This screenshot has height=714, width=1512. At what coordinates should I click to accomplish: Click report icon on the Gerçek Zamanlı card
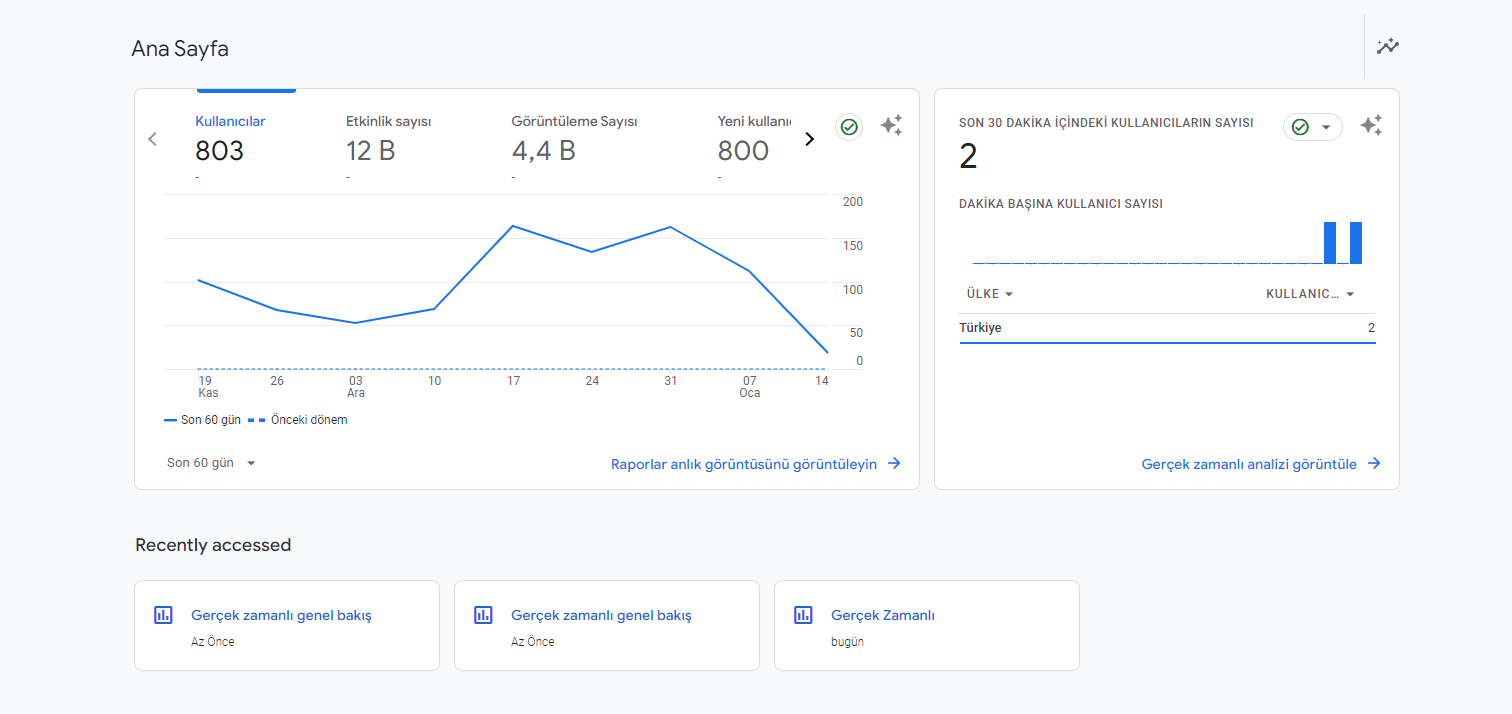[803, 615]
